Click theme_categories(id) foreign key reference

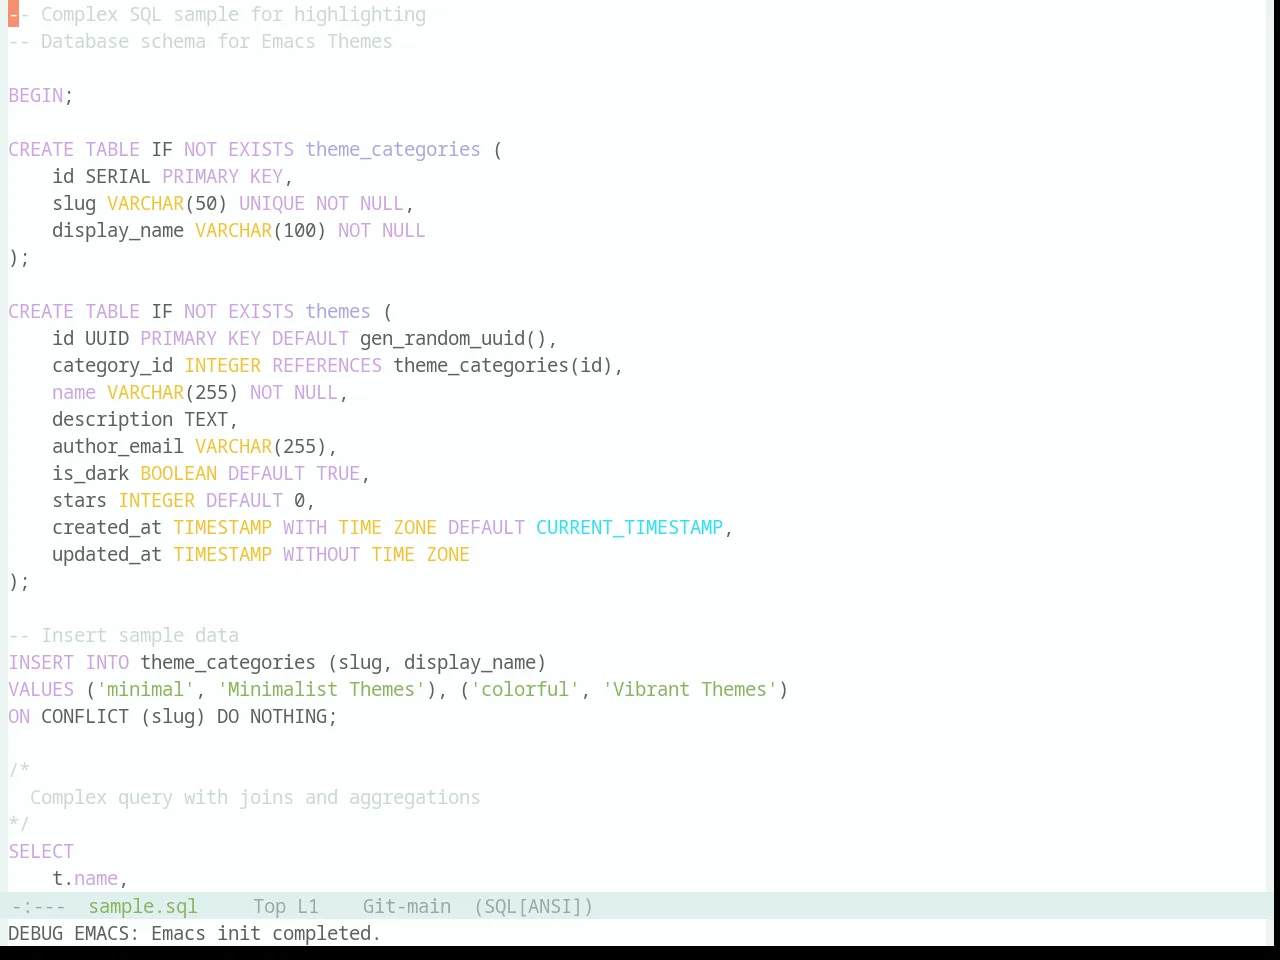[x=503, y=365]
